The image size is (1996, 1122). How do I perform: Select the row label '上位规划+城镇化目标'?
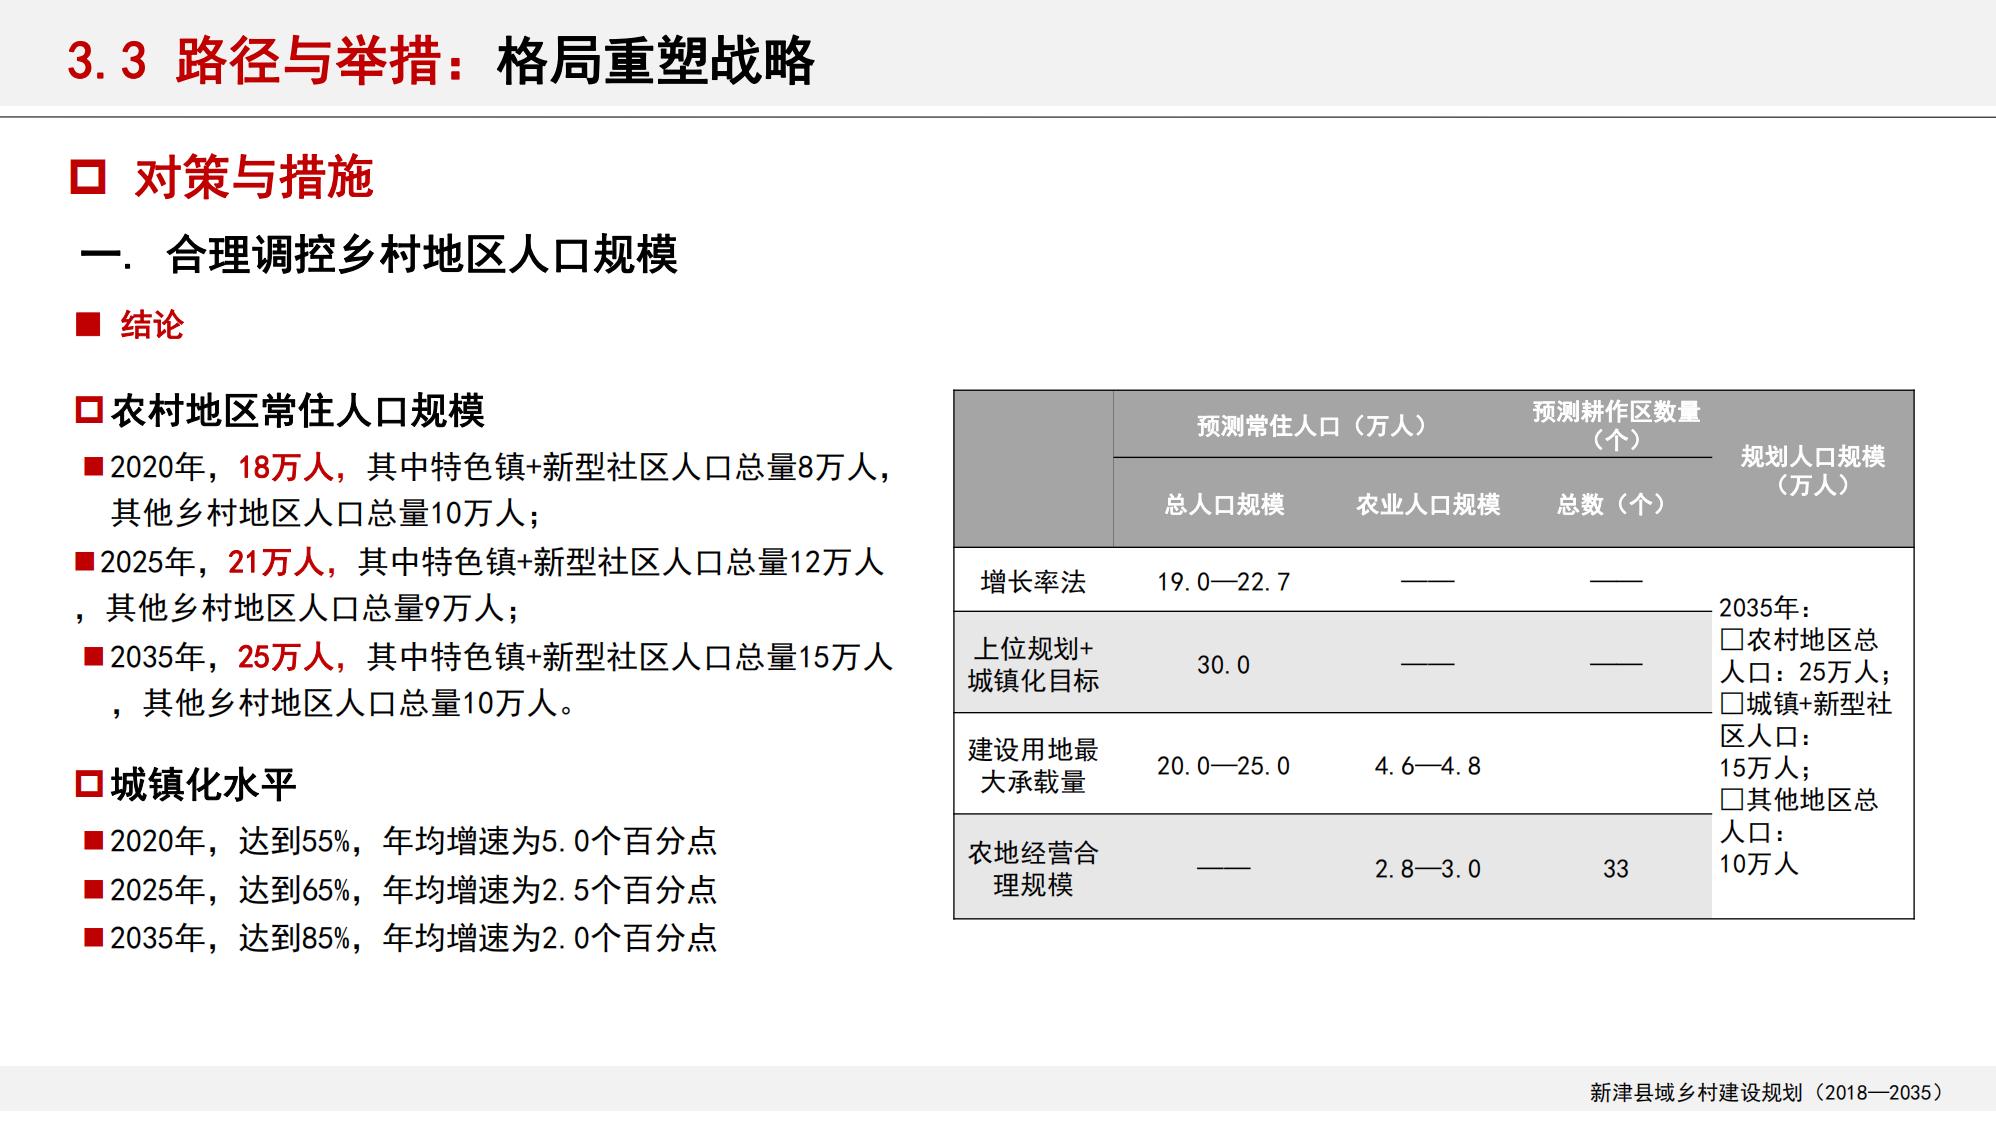coord(1033,664)
